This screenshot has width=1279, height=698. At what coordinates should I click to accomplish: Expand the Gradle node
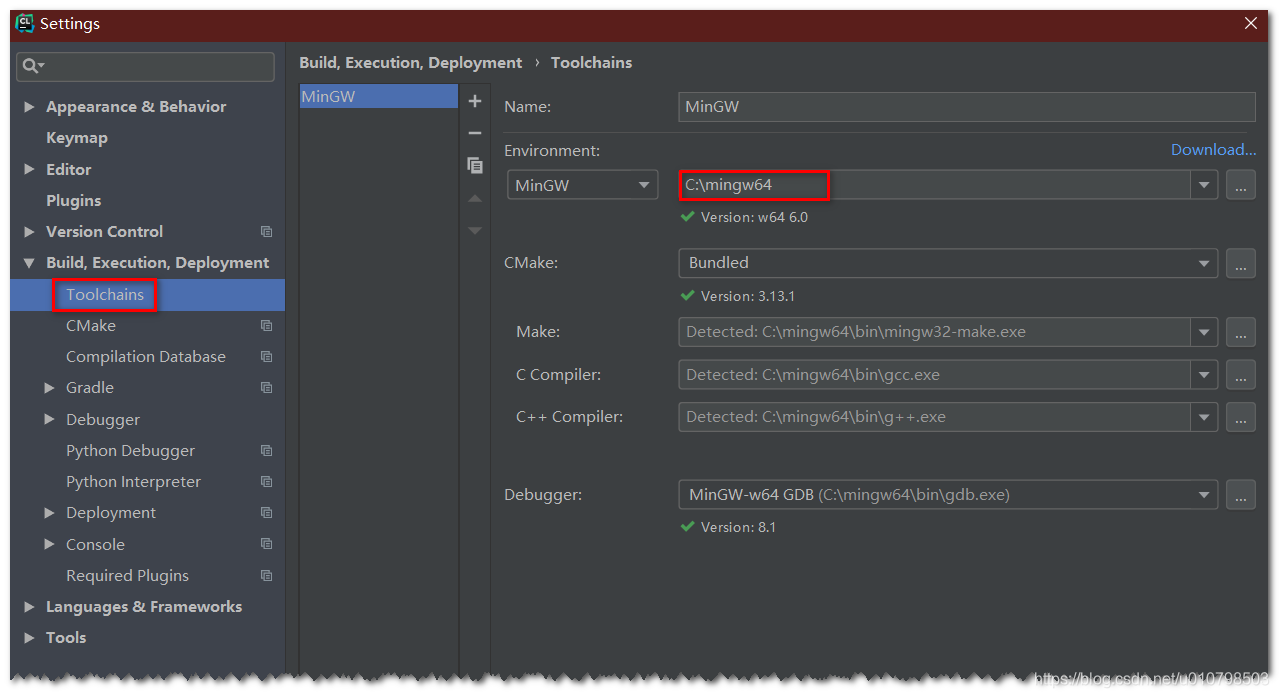49,388
